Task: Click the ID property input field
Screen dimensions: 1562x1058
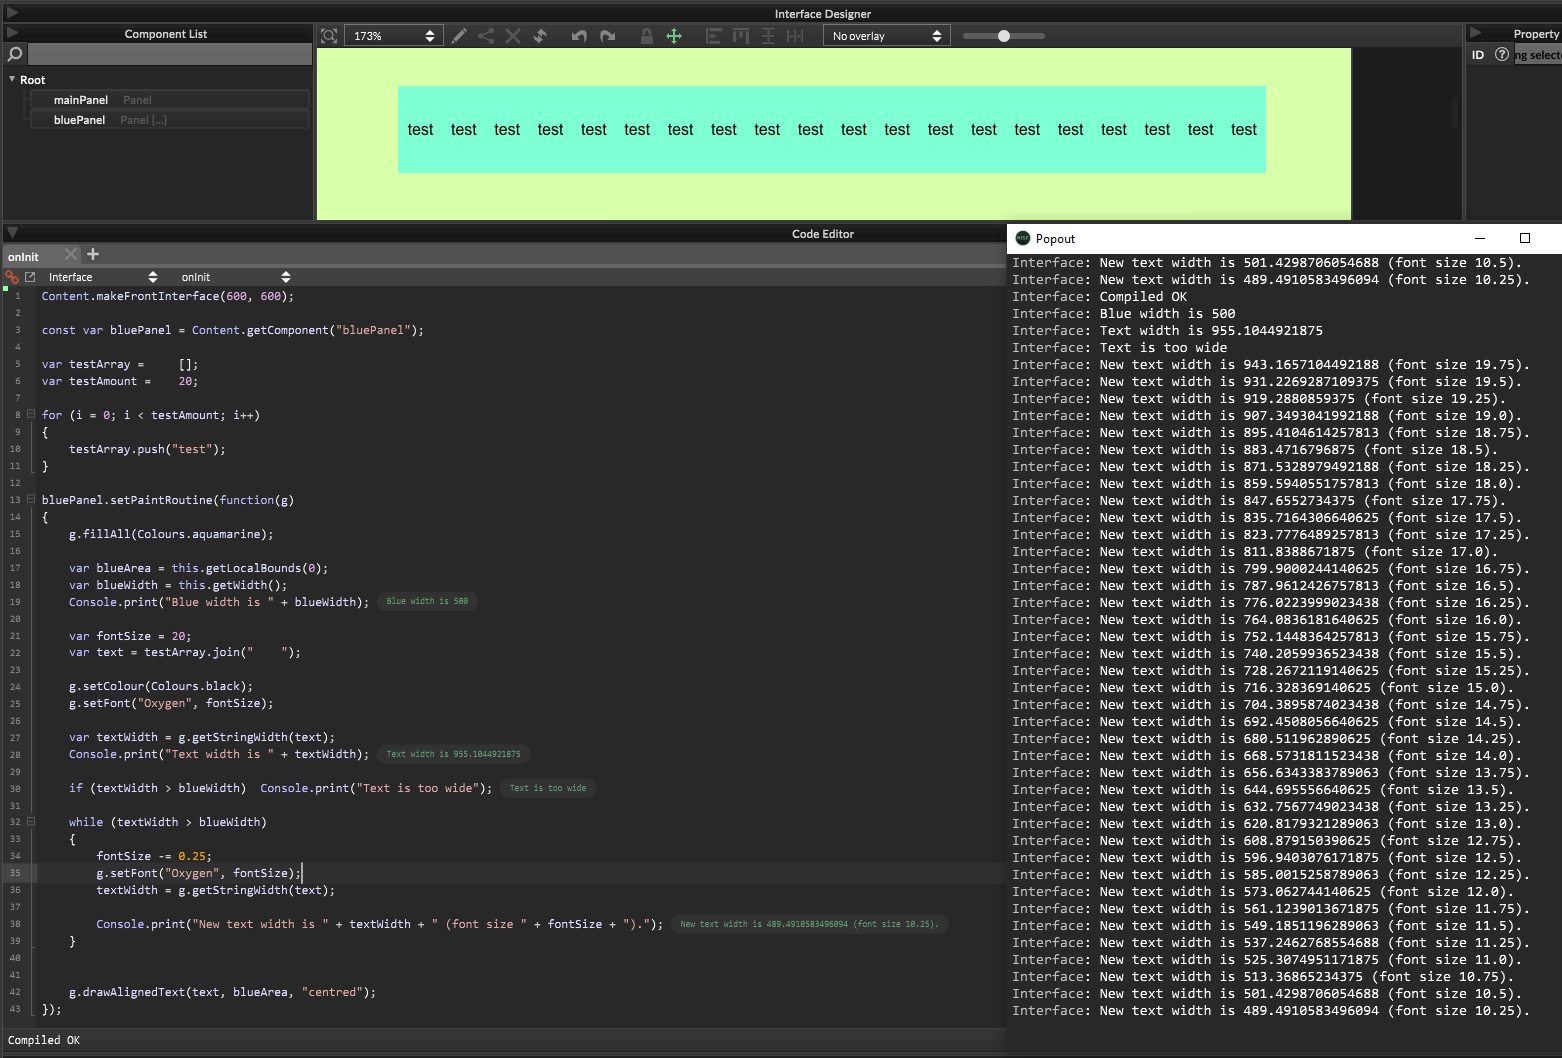Action: [x=1538, y=55]
